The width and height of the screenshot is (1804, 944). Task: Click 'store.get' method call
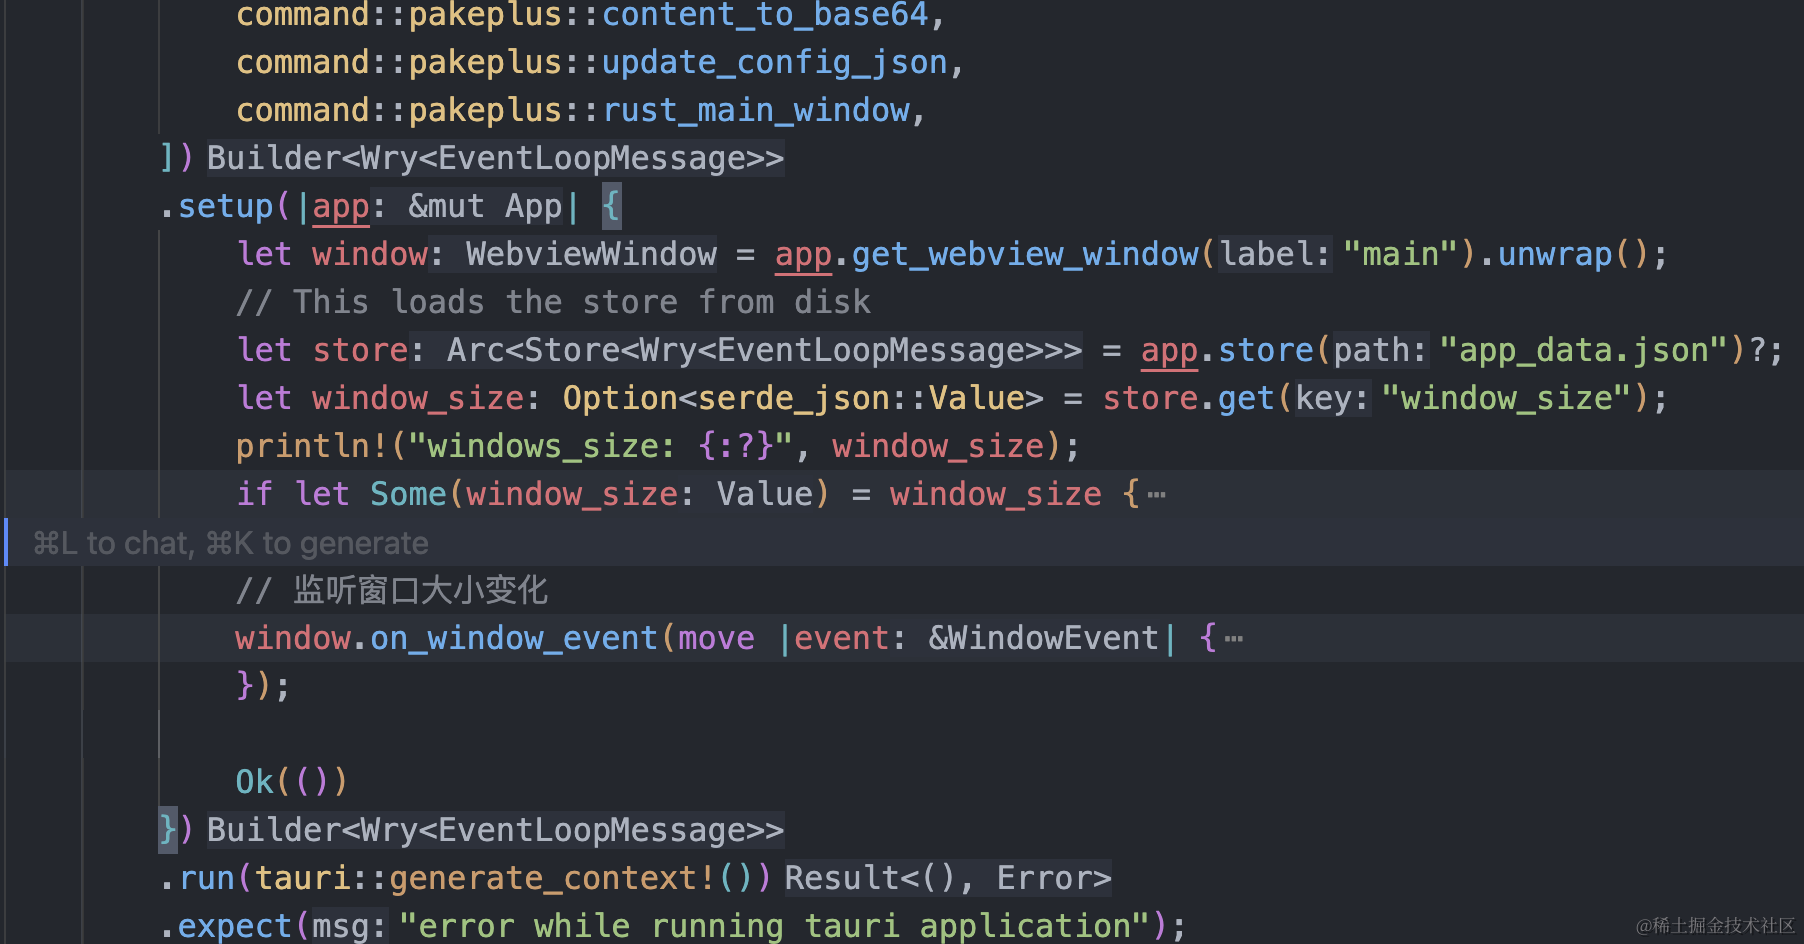pyautogui.click(x=1188, y=398)
